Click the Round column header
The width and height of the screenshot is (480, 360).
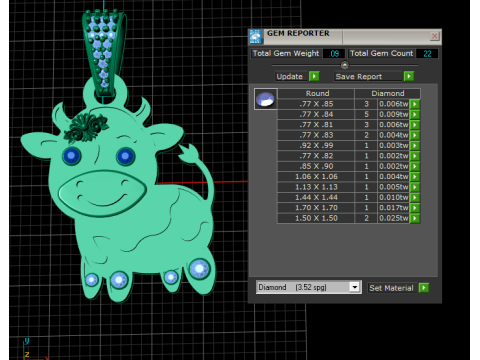(316, 93)
